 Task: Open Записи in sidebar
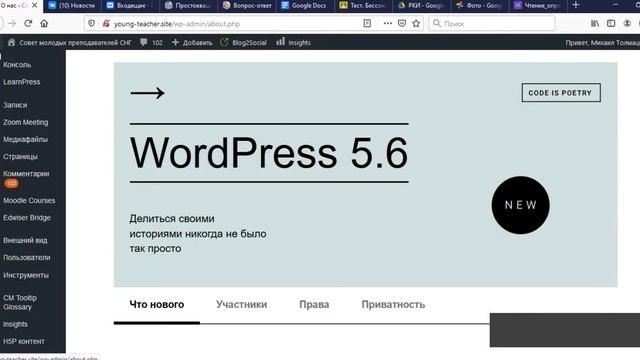(x=15, y=105)
